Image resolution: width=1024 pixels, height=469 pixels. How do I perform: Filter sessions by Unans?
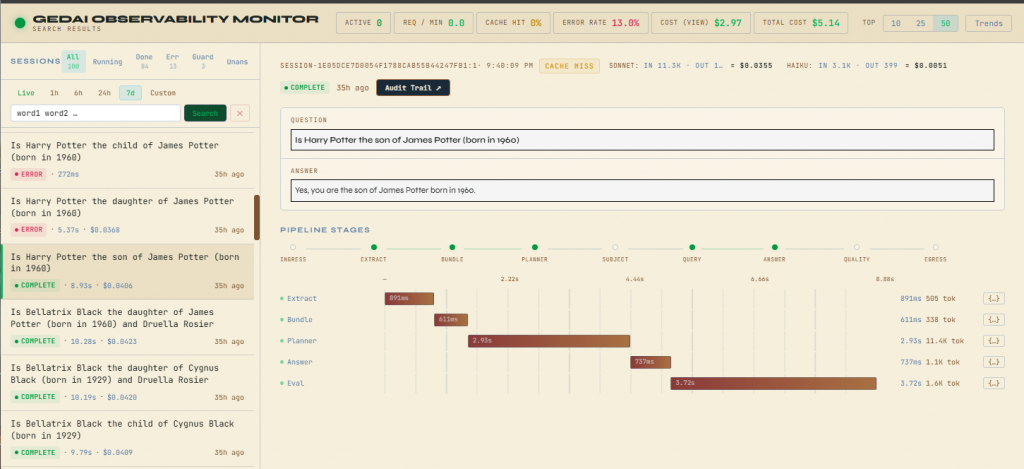click(x=237, y=62)
